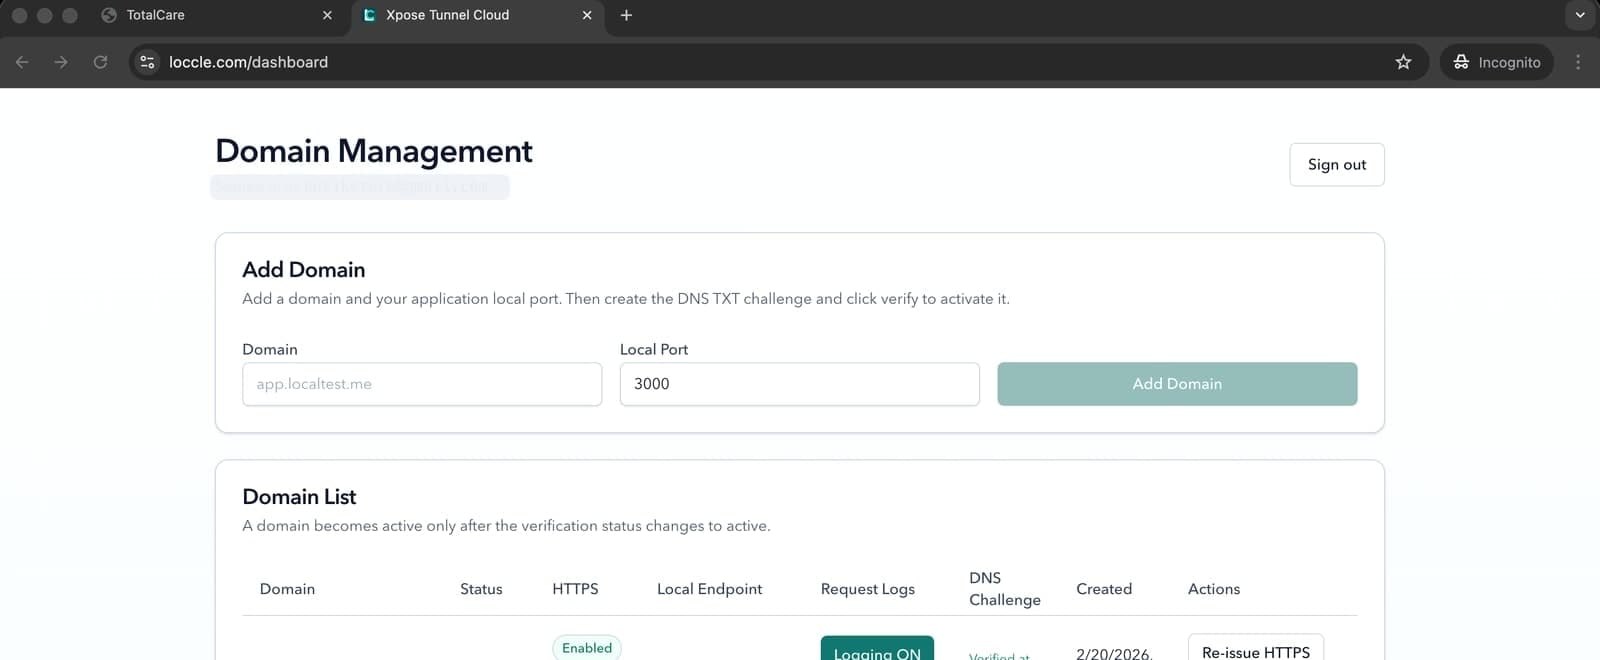Select the Xpose Tunnel Cloud tab
The width and height of the screenshot is (1600, 660).
(x=477, y=15)
